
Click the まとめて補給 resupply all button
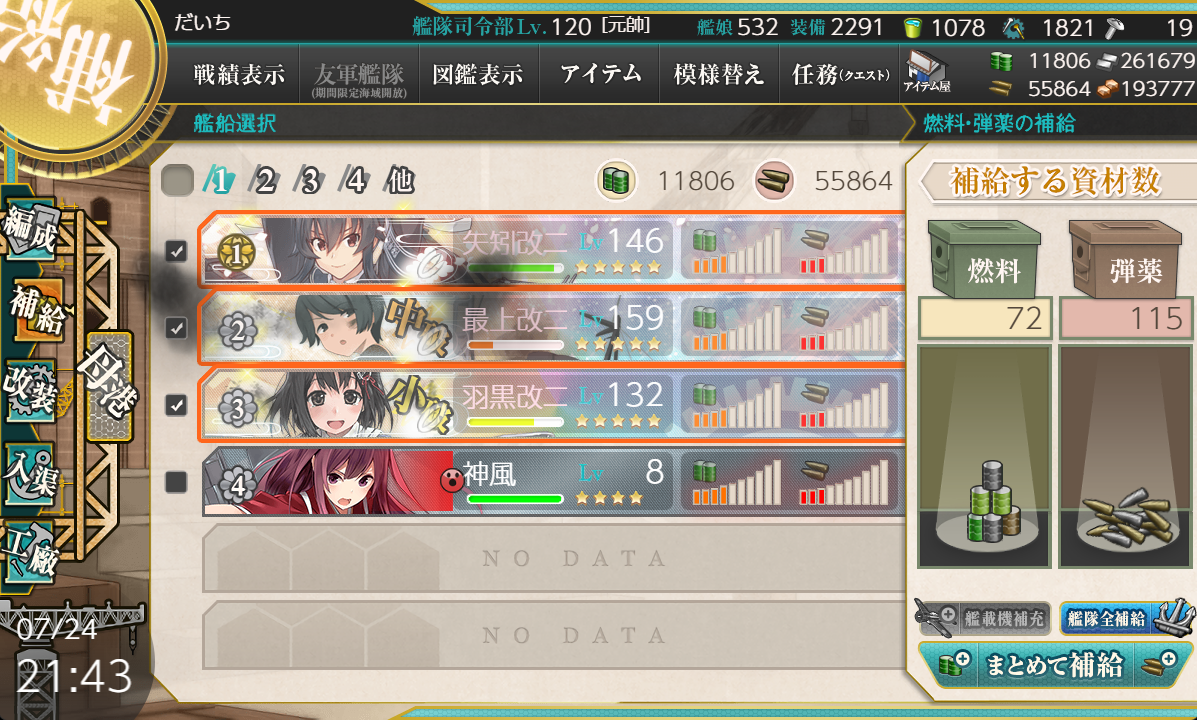(x=1054, y=664)
